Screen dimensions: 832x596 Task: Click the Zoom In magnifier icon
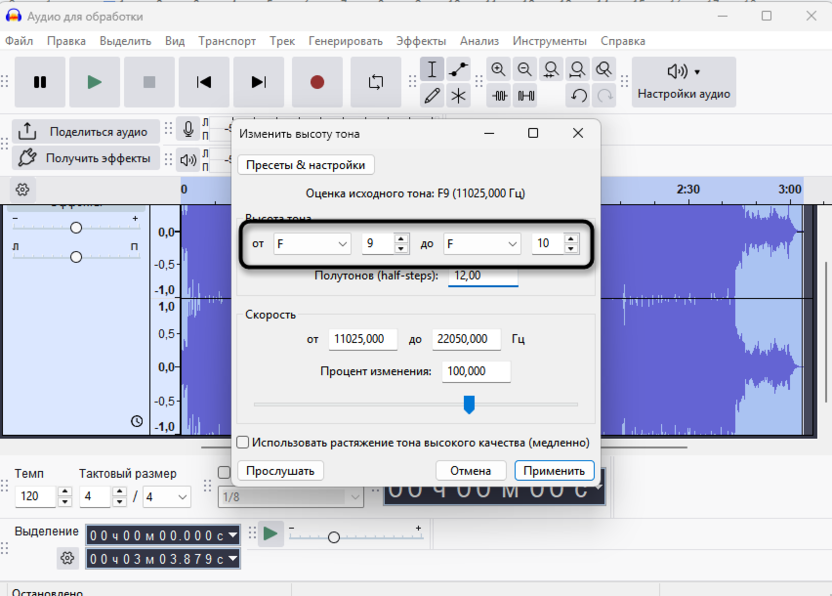point(498,69)
